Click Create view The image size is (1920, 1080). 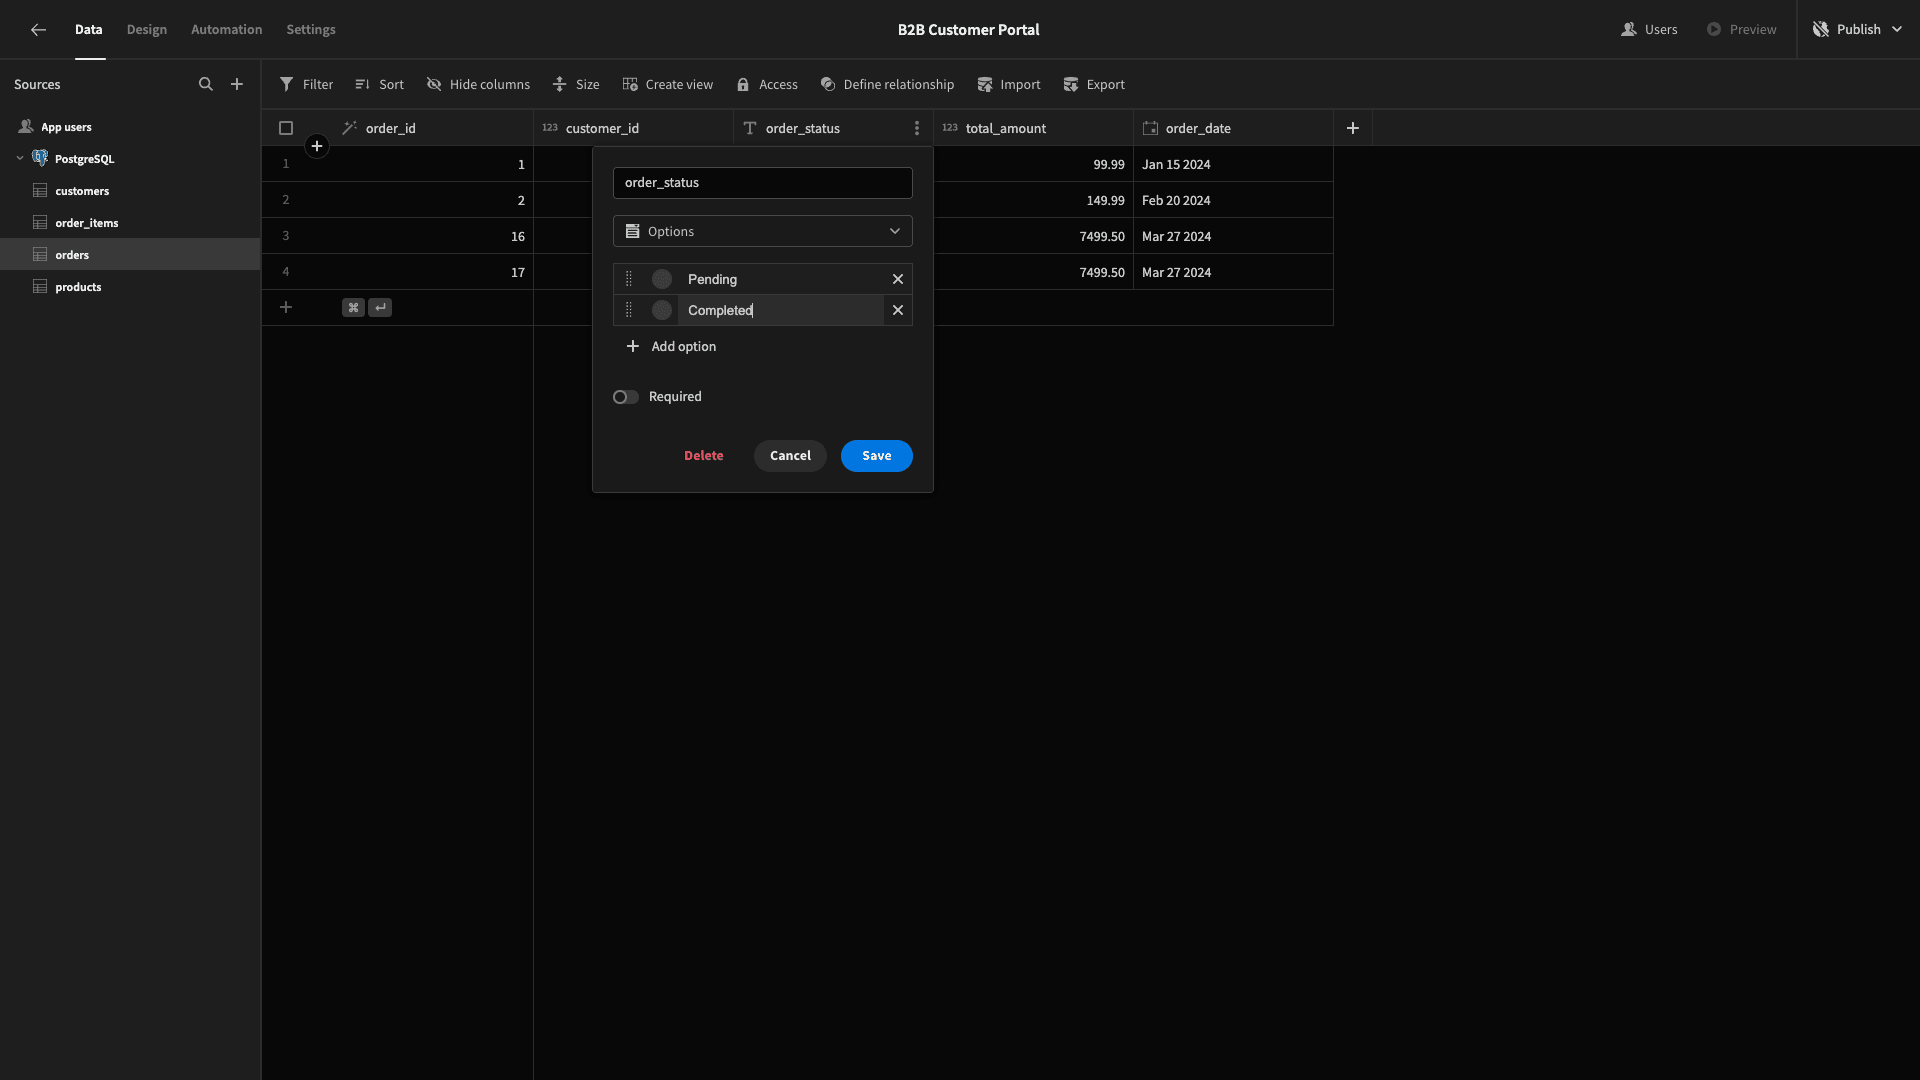click(667, 84)
